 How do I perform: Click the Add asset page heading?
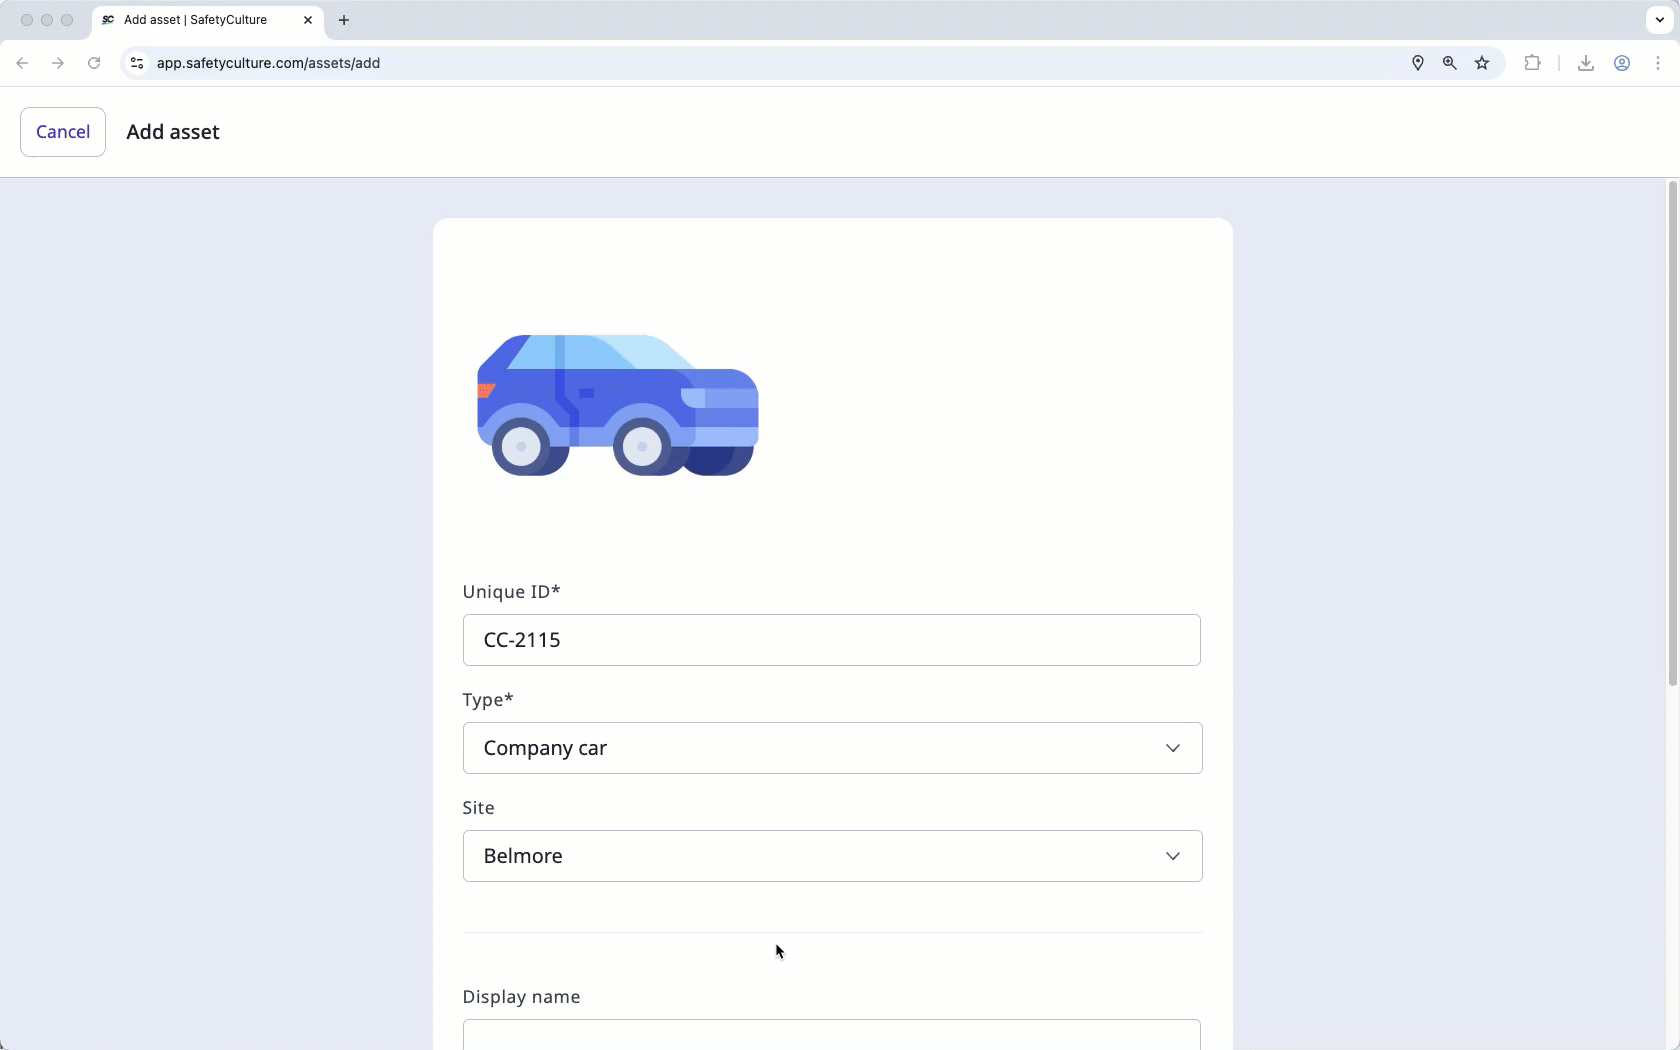pos(173,132)
